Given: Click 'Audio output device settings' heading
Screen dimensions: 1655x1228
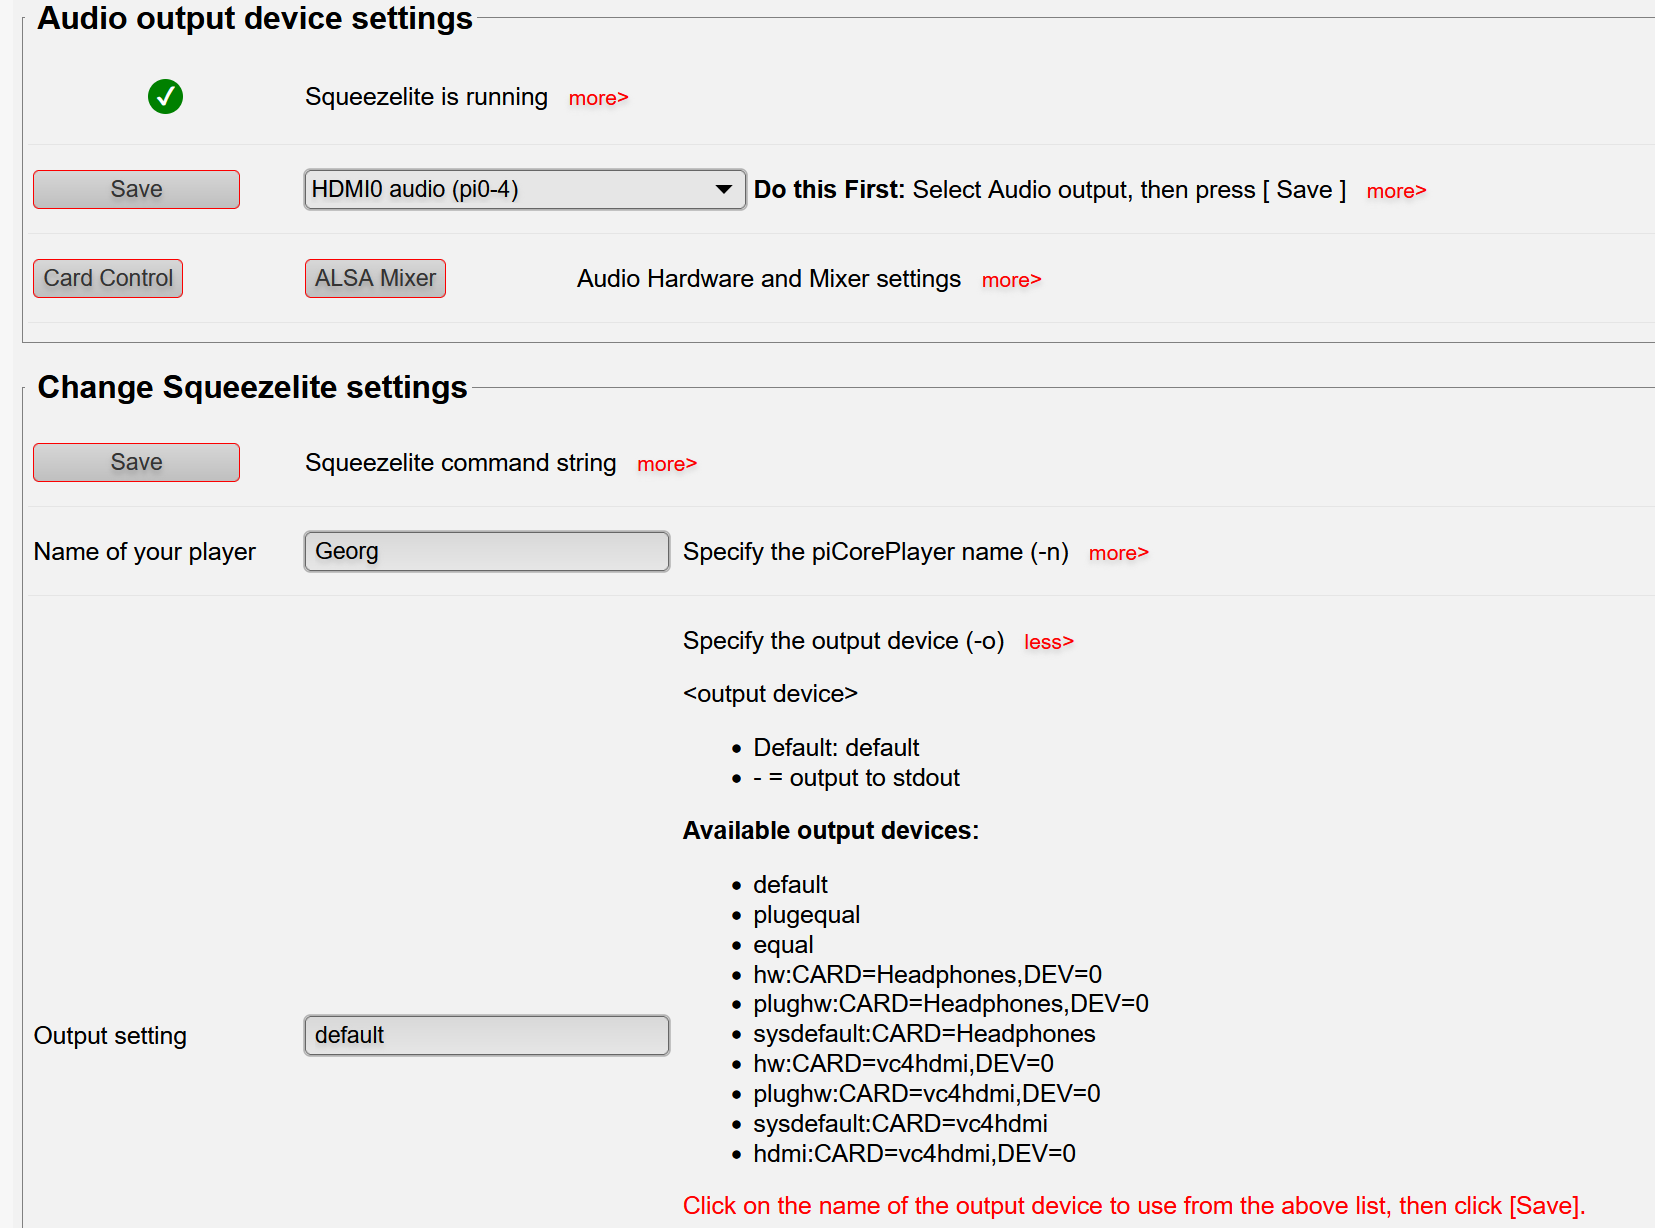Looking at the screenshot, I should (x=255, y=18).
